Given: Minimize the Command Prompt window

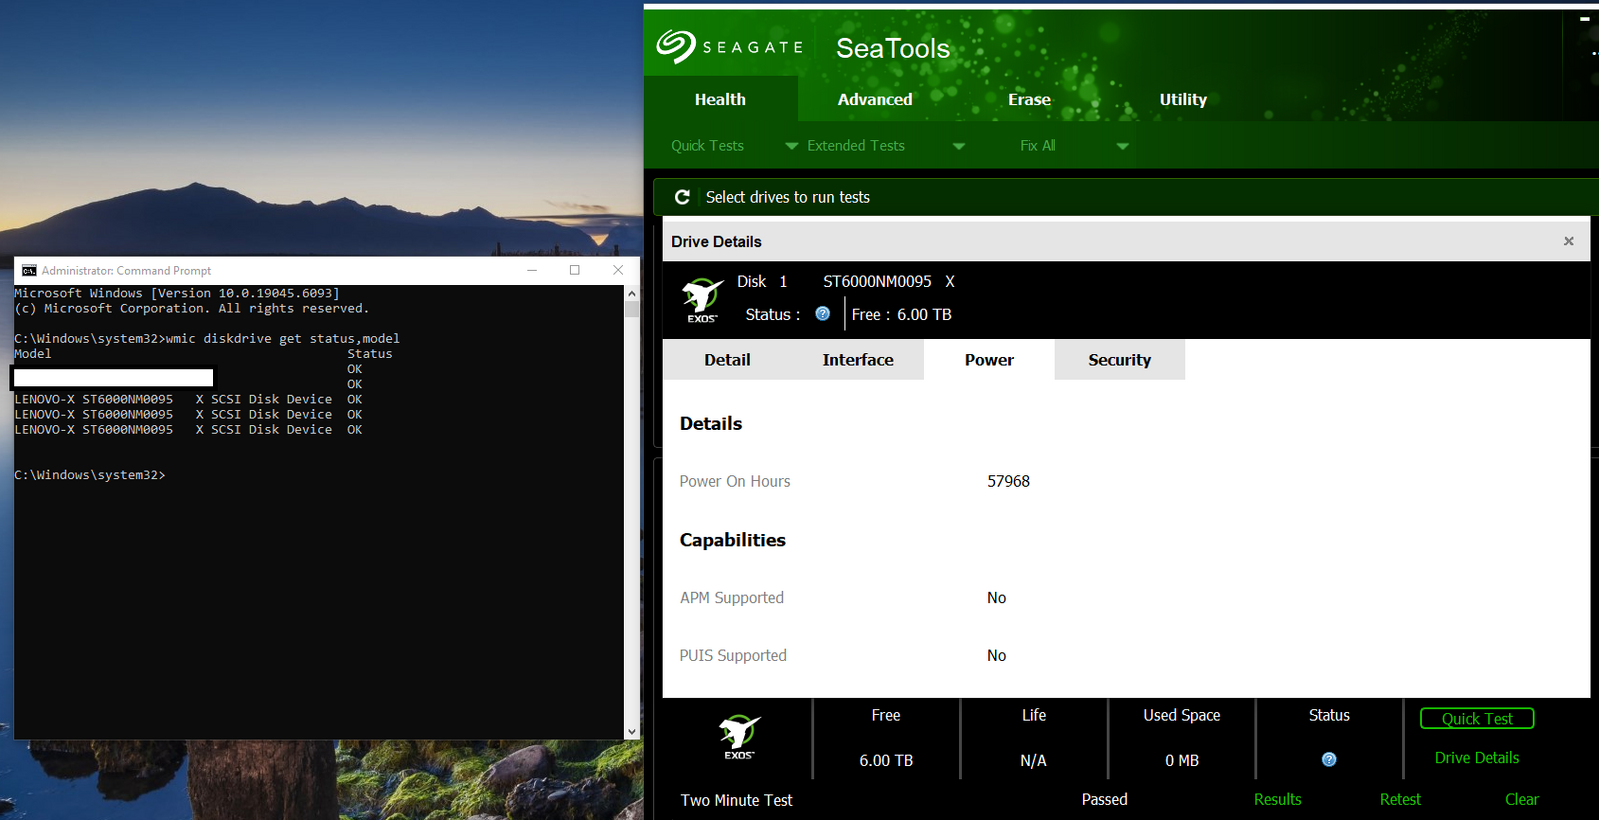Looking at the screenshot, I should (532, 270).
